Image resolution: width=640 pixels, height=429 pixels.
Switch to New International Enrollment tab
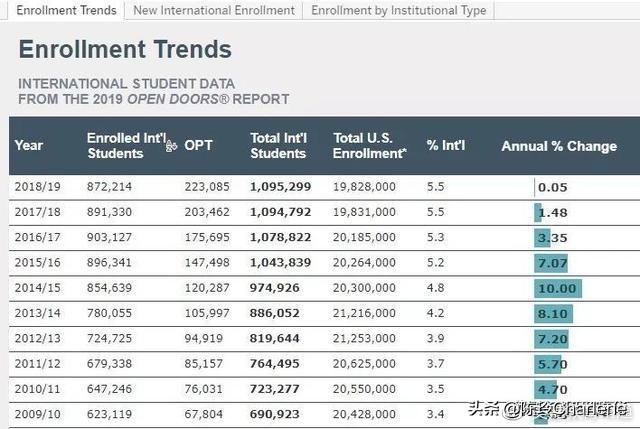214,10
